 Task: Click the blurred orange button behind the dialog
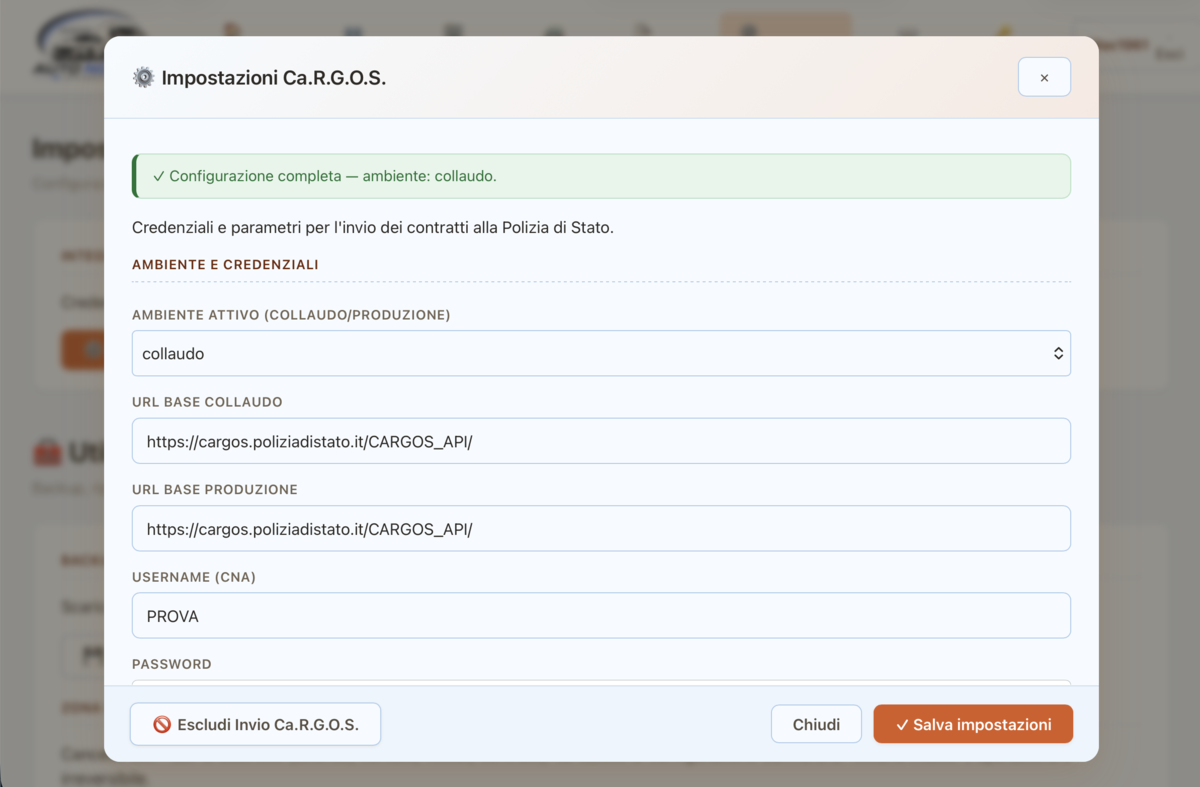[83, 349]
